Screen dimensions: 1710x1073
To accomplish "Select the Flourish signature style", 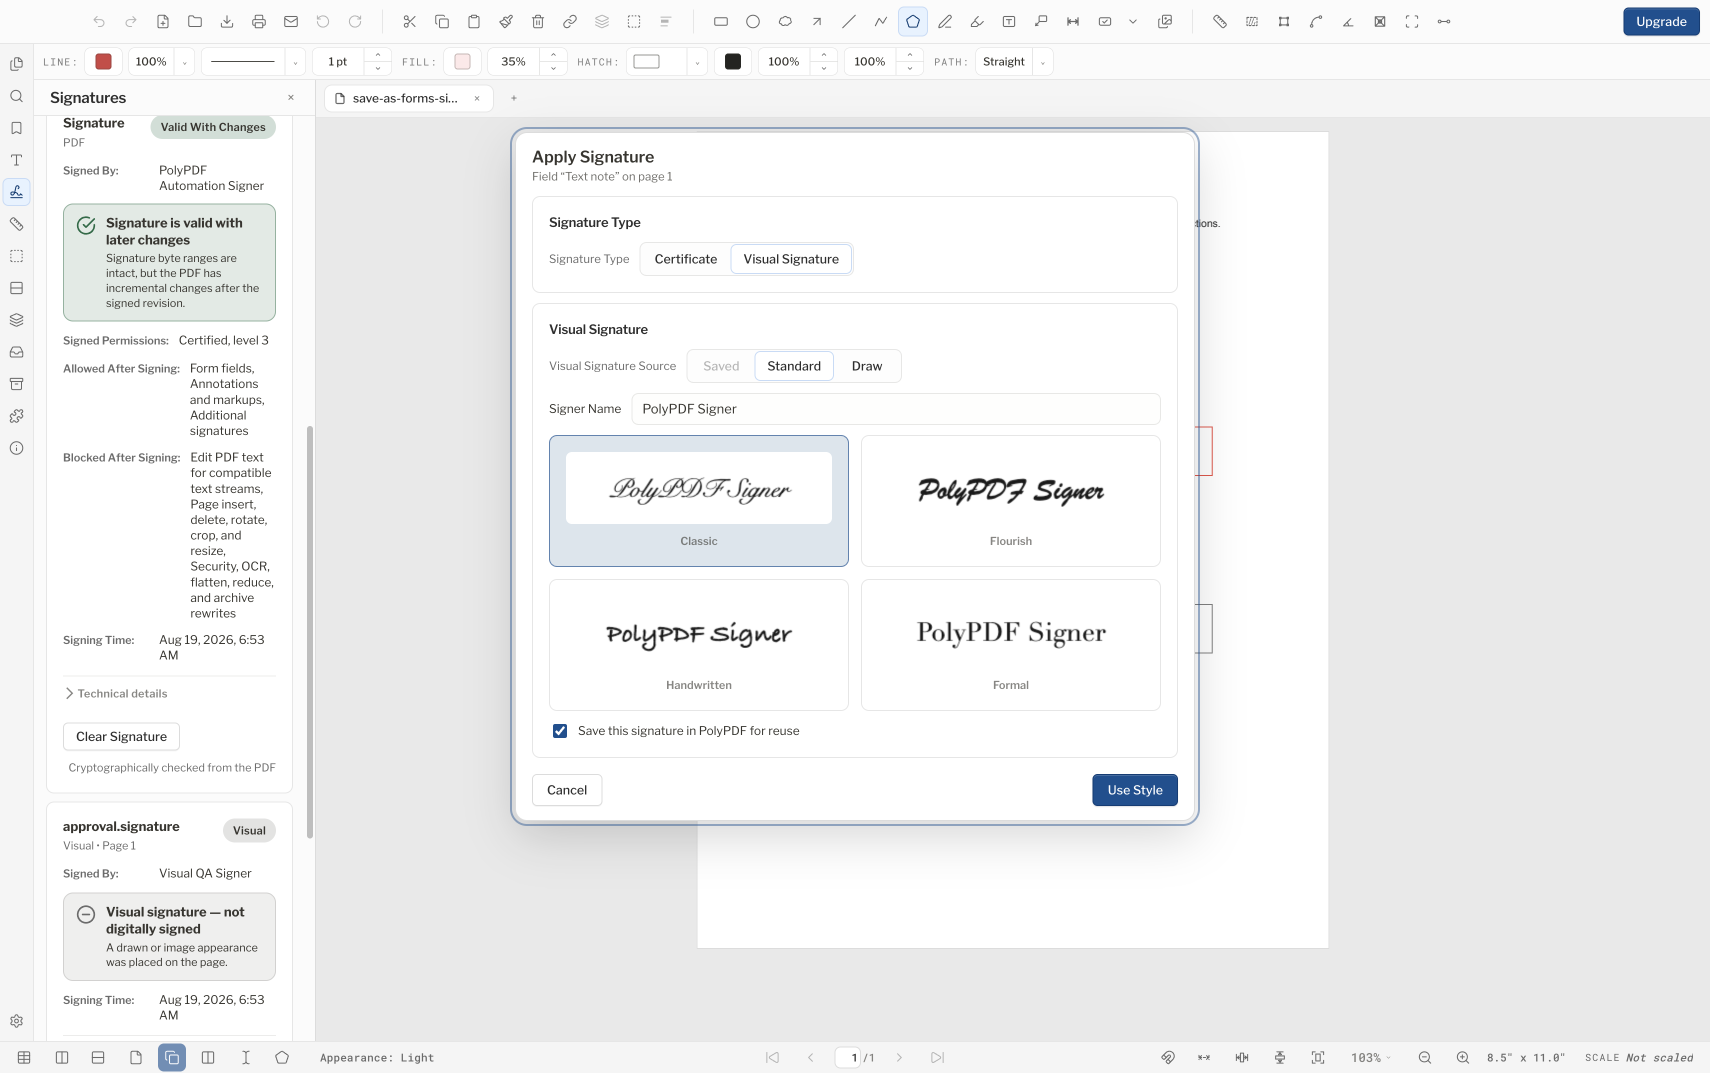I will (1011, 501).
